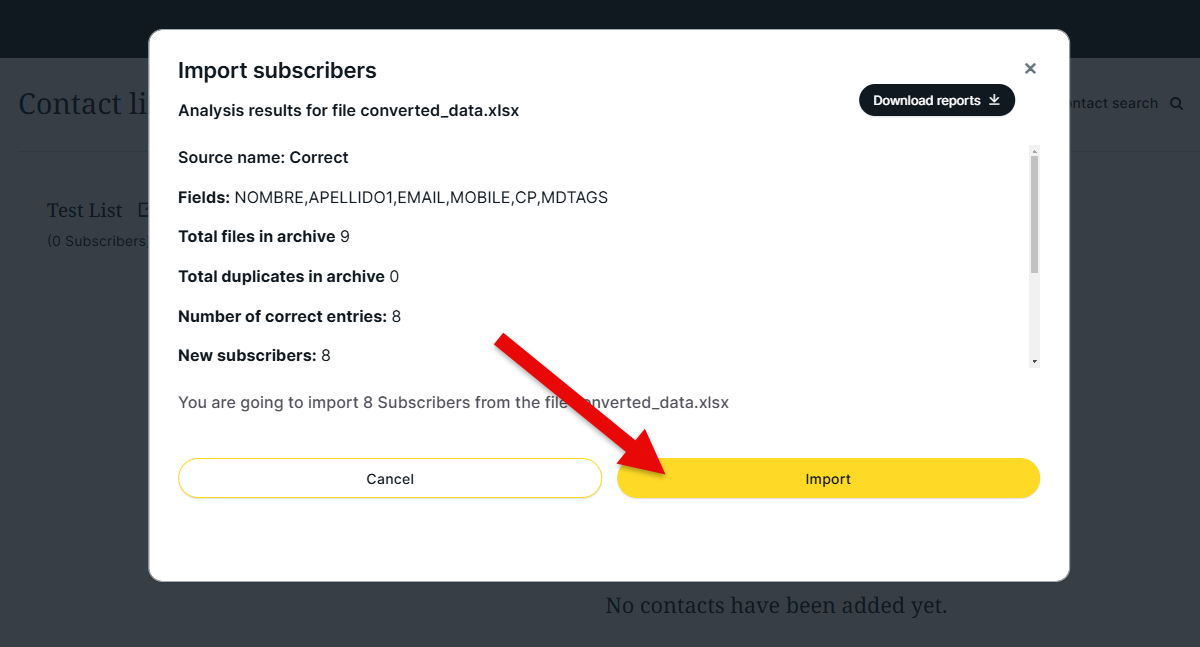This screenshot has width=1200, height=647.
Task: Click the Source name: Correct line
Action: click(263, 158)
